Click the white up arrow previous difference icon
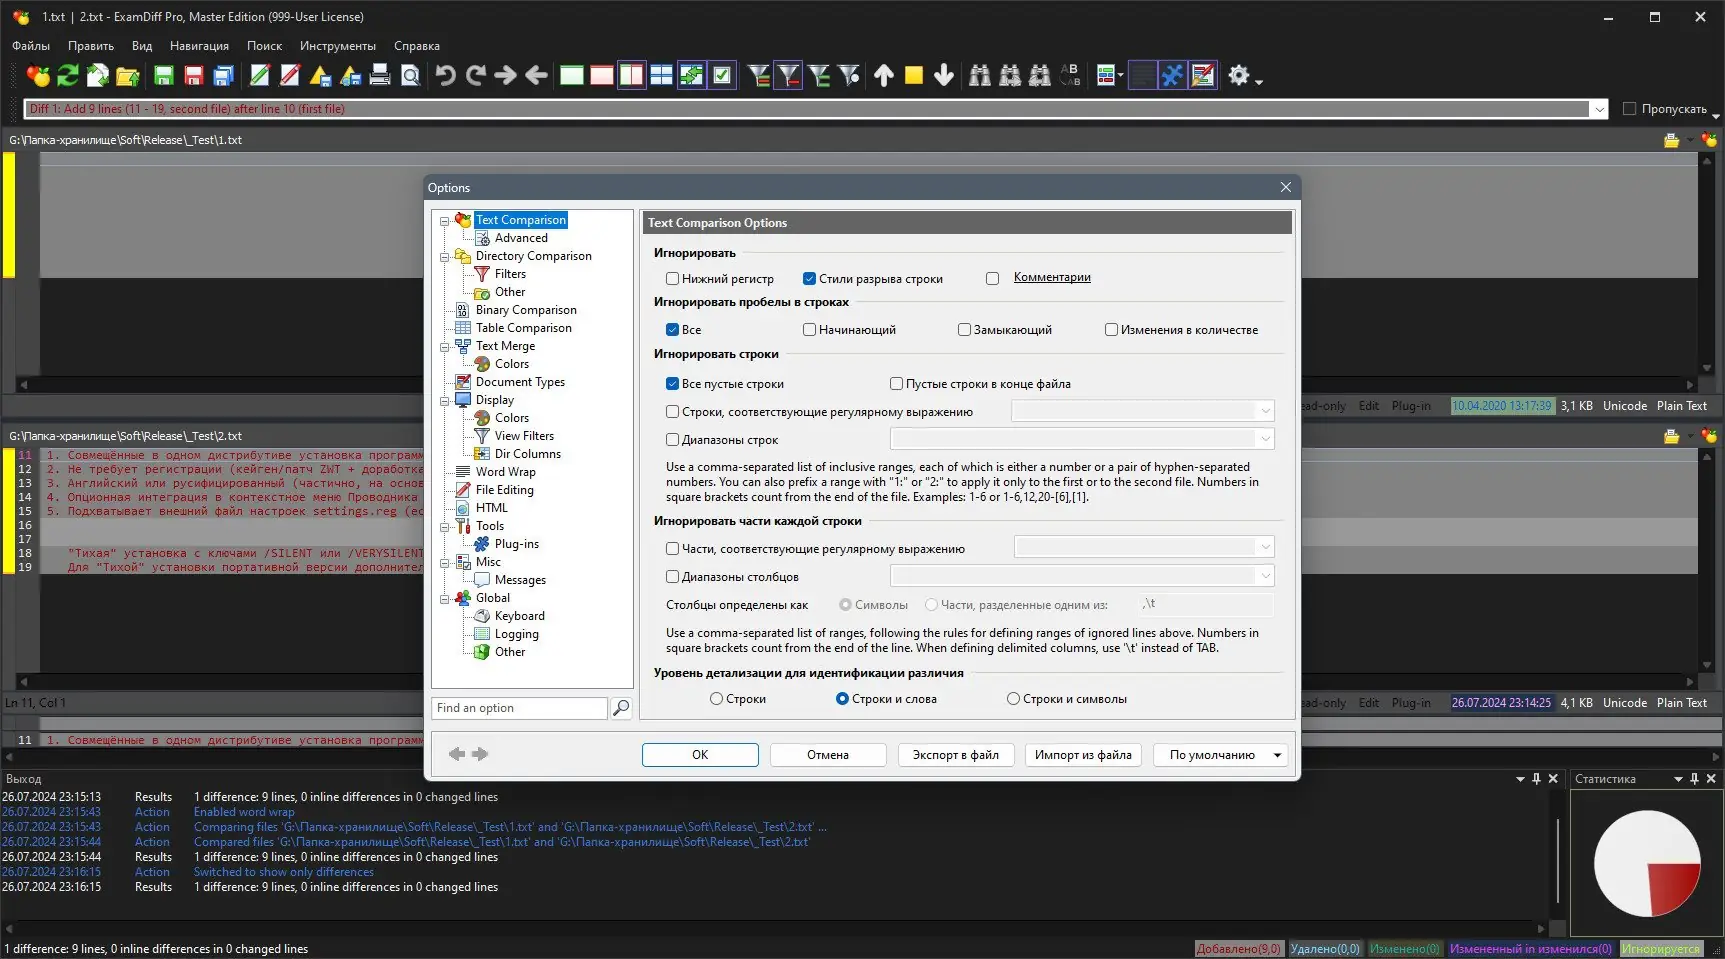The width and height of the screenshot is (1725, 959). coord(884,75)
